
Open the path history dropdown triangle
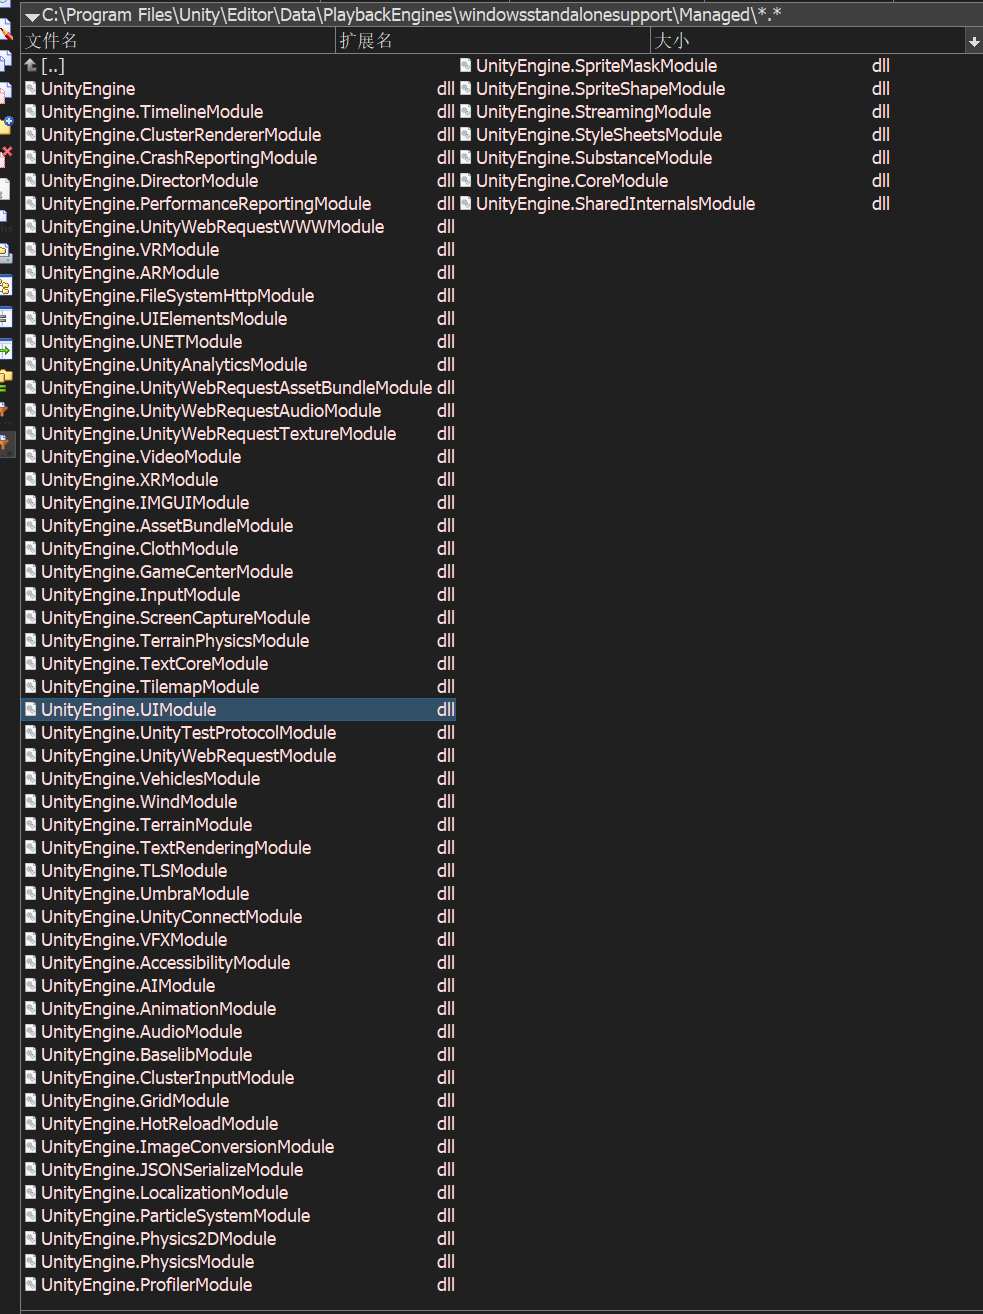(32, 17)
